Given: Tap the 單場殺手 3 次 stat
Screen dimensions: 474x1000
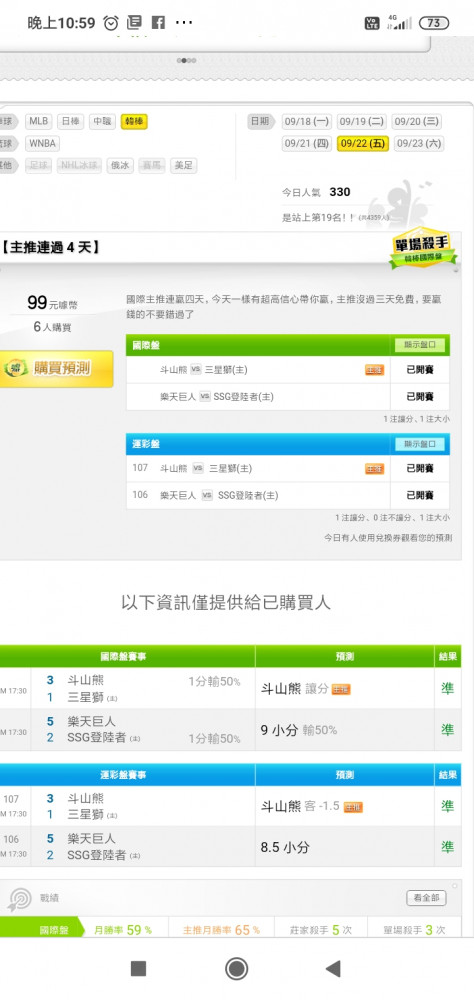Looking at the screenshot, I should pos(415,930).
